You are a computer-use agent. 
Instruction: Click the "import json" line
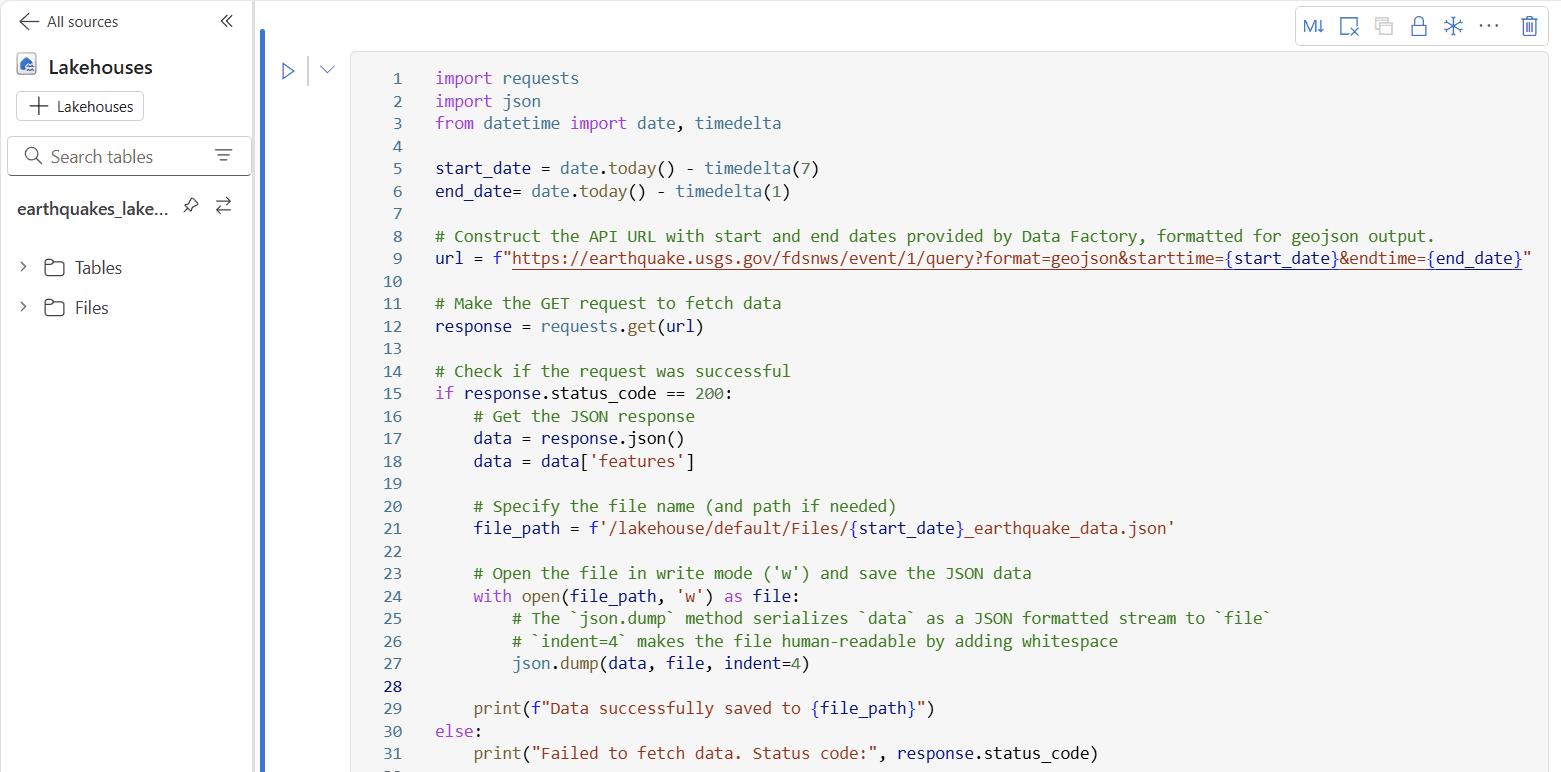tap(488, 101)
